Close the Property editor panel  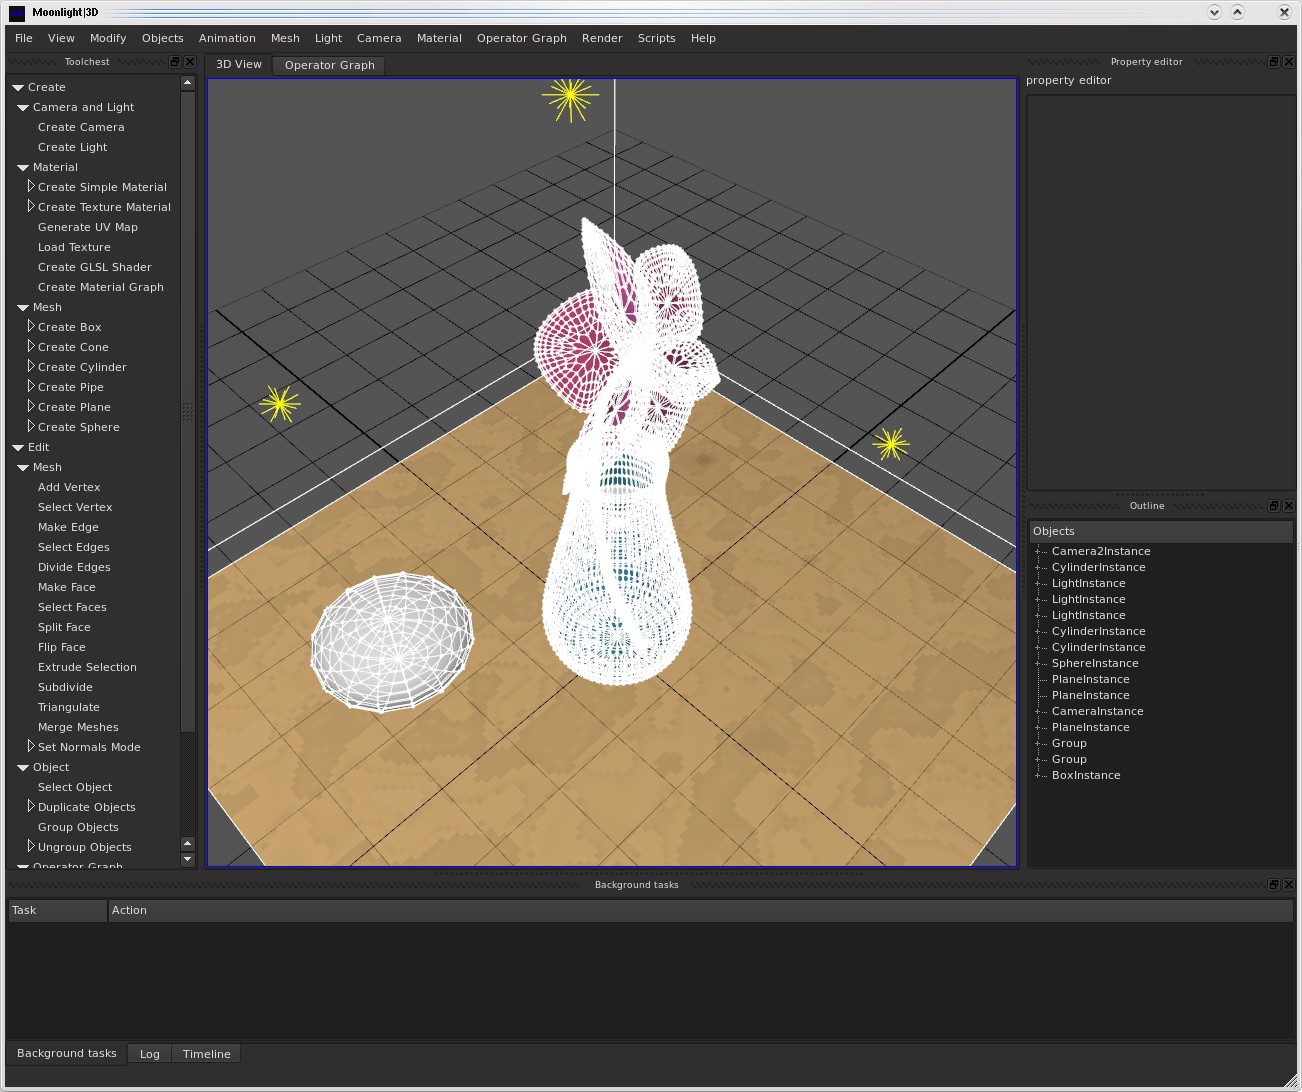pyautogui.click(x=1288, y=62)
